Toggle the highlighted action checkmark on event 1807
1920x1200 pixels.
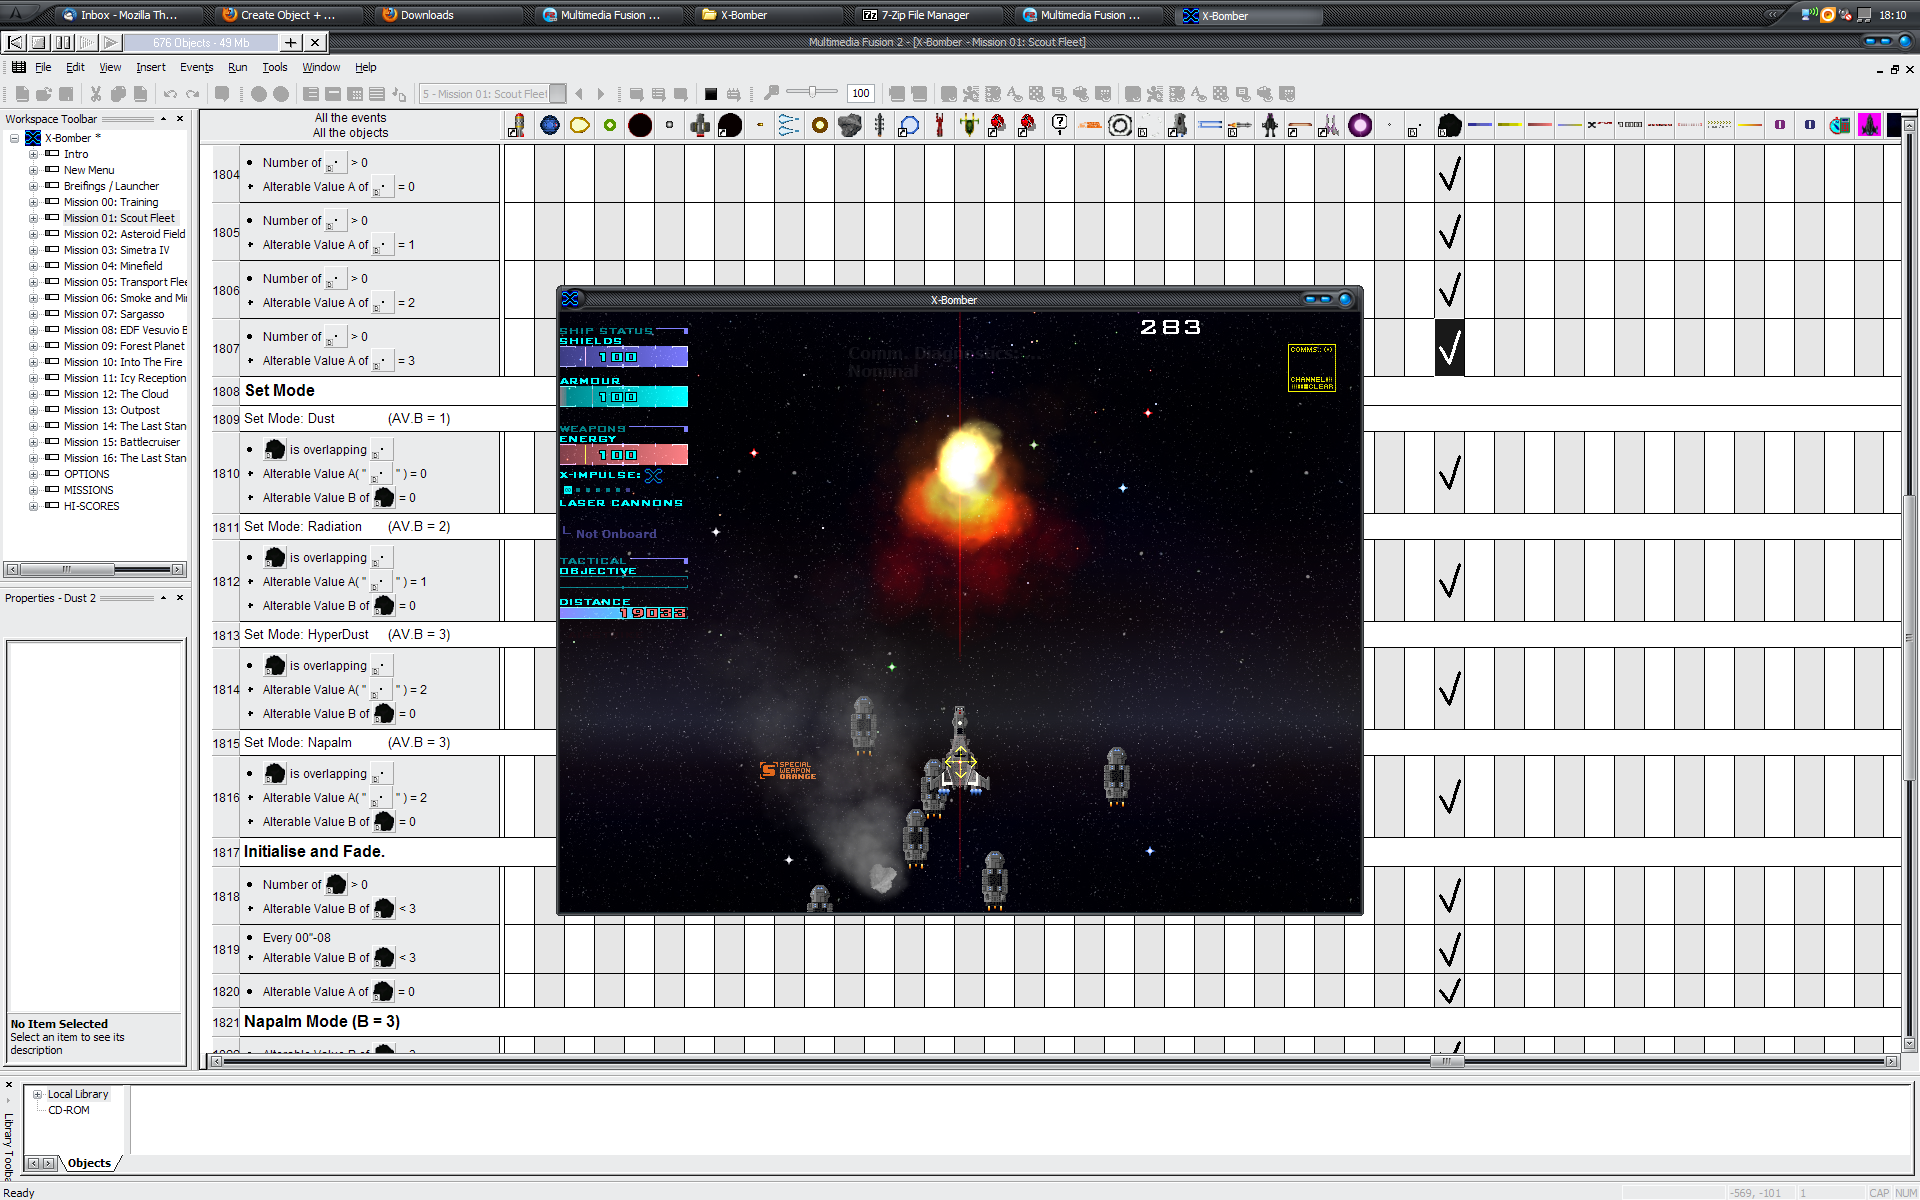tap(1449, 348)
